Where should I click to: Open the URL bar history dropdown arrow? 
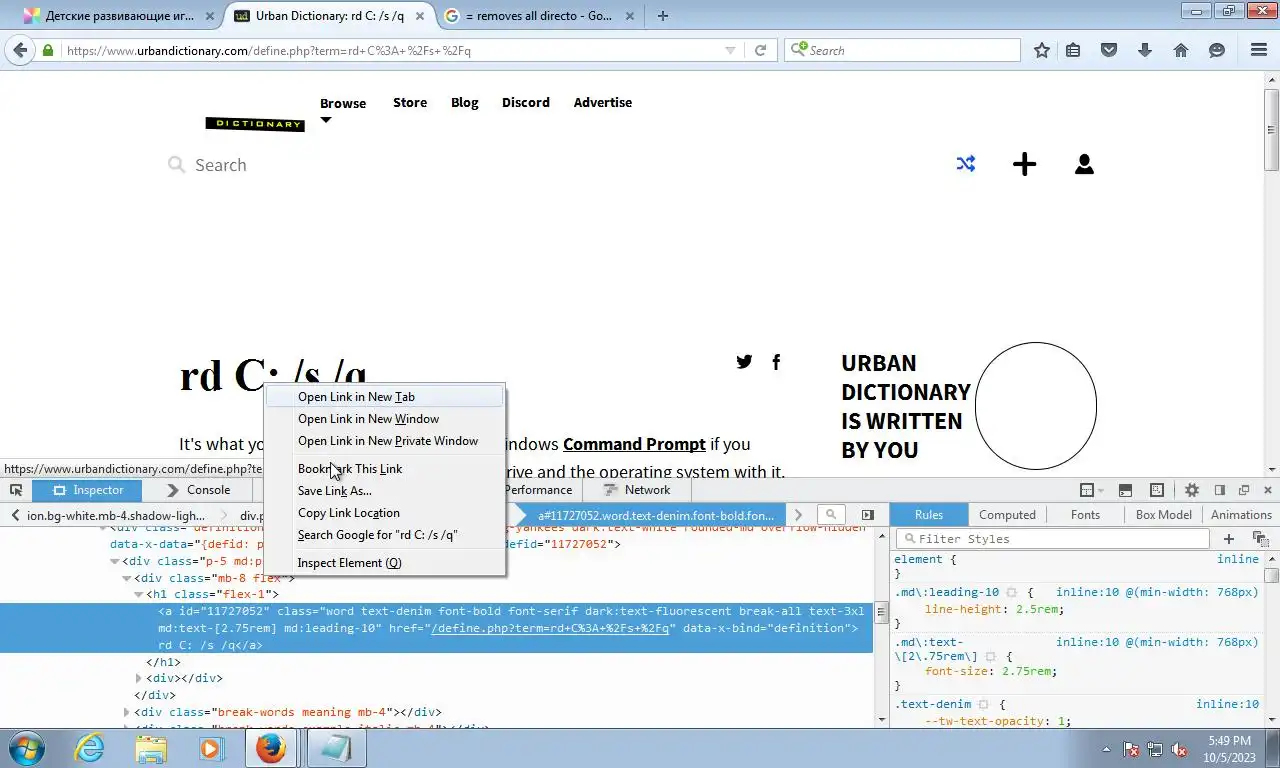point(730,50)
